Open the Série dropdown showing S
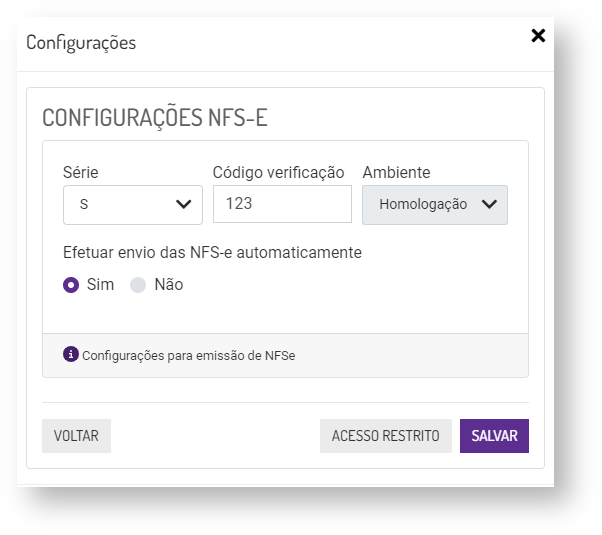This screenshot has height=535, width=602. (130, 204)
